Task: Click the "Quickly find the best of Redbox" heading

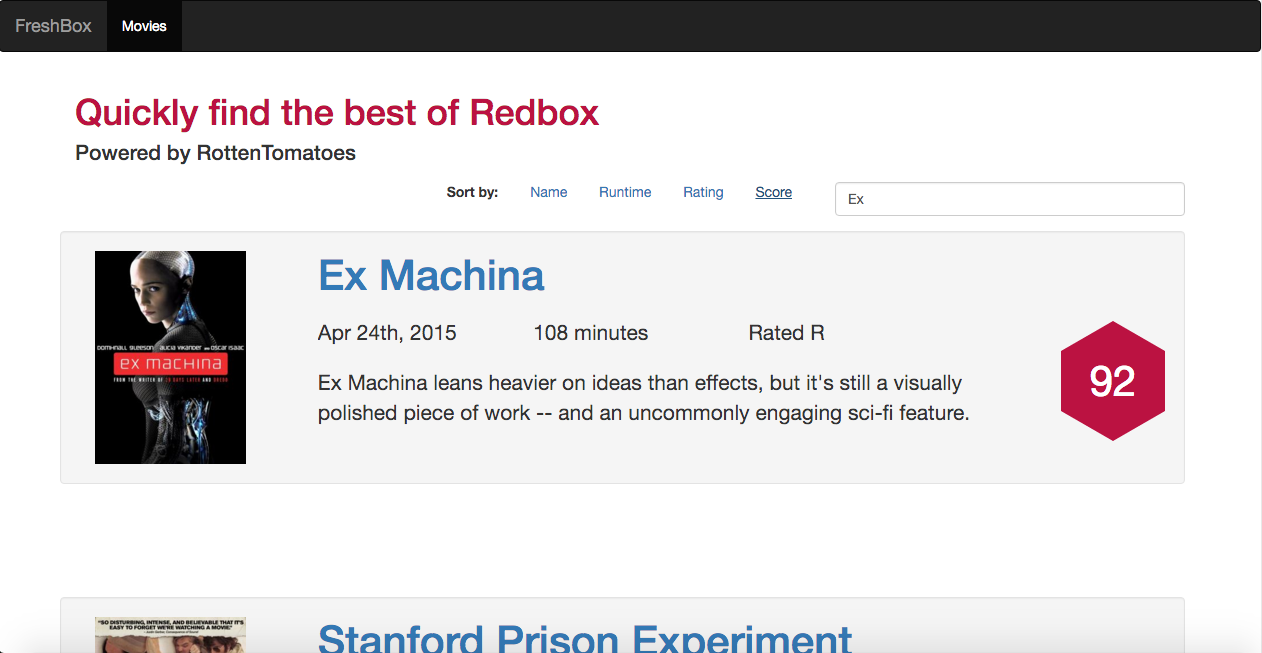Action: point(337,112)
